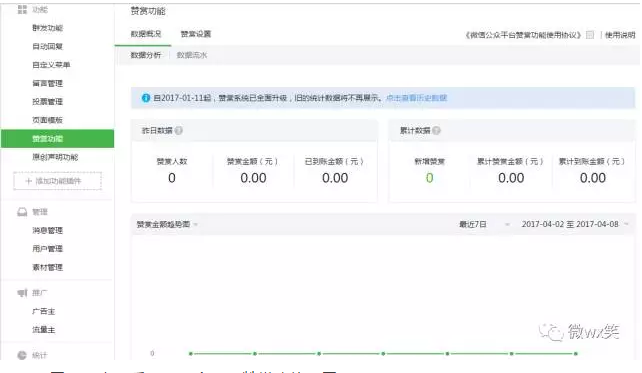Click the 累计赞赏金额 value 0.00
Image resolution: width=642 pixels, height=373 pixels.
511,178
